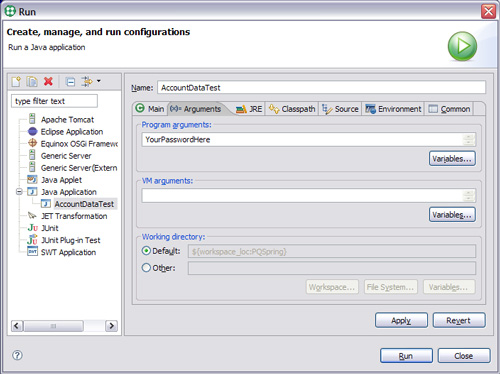Collapse the Java Application tree node
Screen dimensions: 500x374
[x=19, y=192]
